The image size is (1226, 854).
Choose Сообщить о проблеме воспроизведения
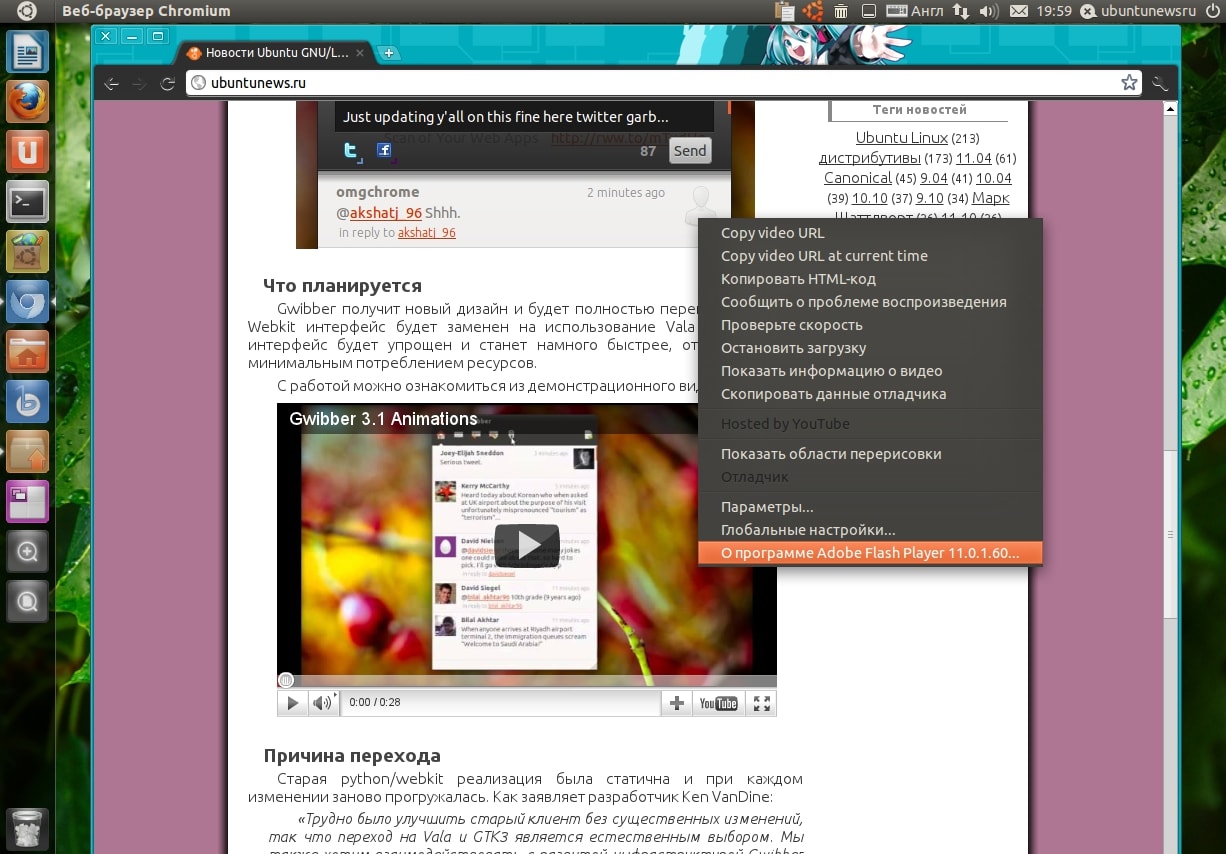(x=870, y=302)
